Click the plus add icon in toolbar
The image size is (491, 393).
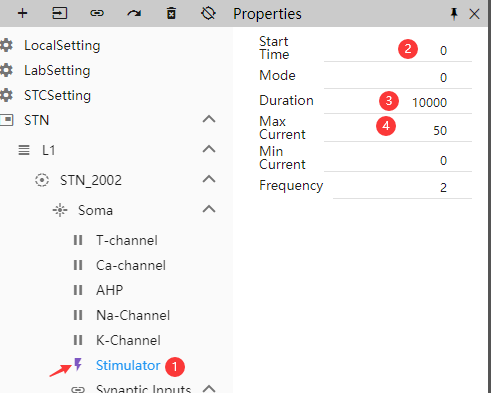[x=22, y=13]
